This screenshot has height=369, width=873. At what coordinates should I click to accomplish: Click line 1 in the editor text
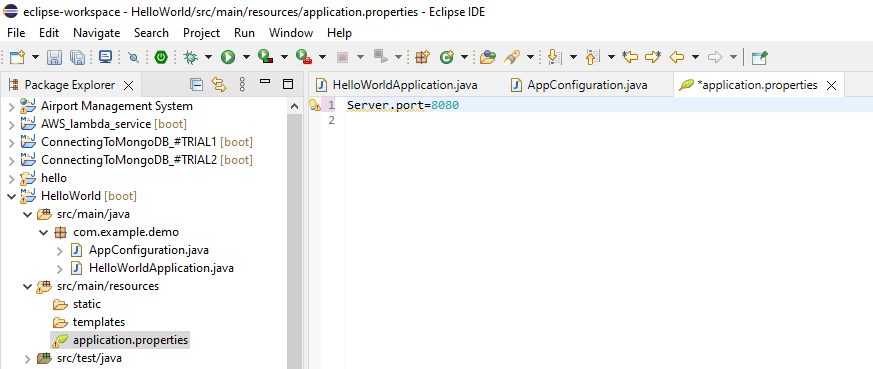(x=403, y=105)
